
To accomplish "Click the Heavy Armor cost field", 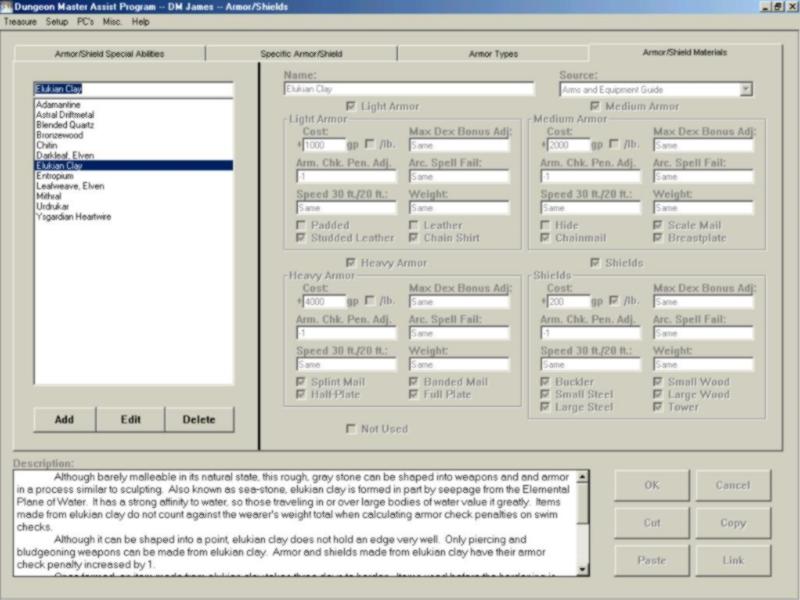I will 323,300.
